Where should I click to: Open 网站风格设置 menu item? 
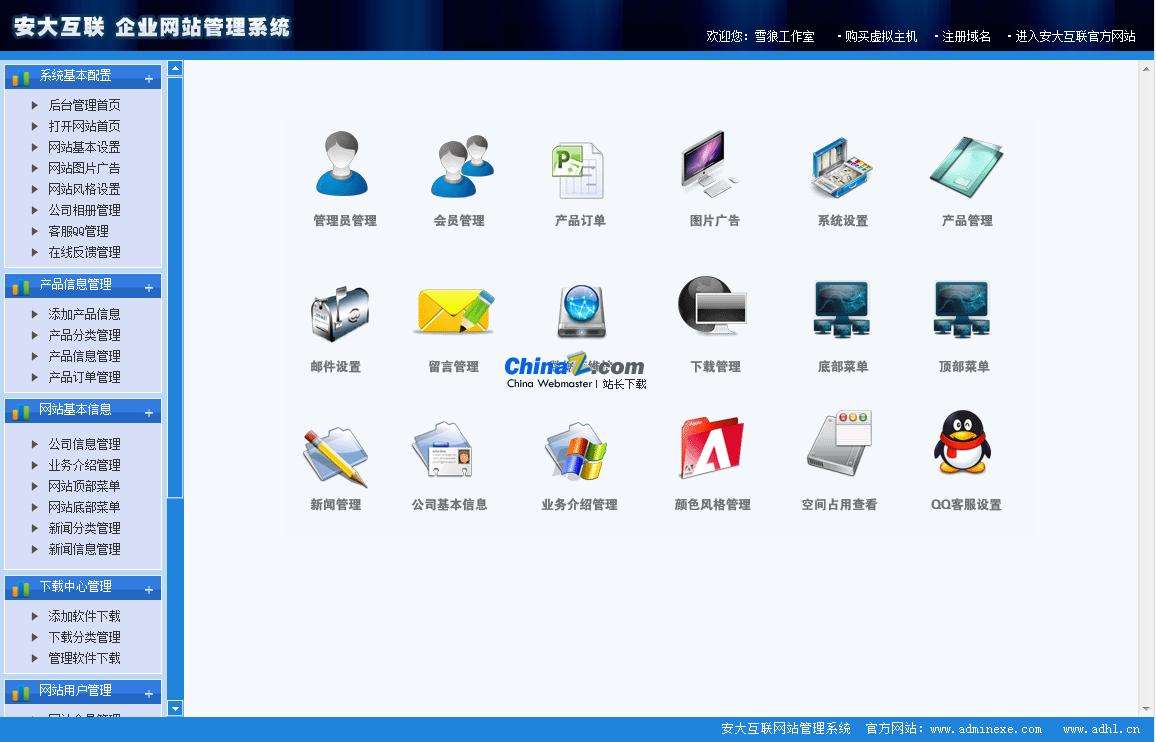click(x=84, y=190)
